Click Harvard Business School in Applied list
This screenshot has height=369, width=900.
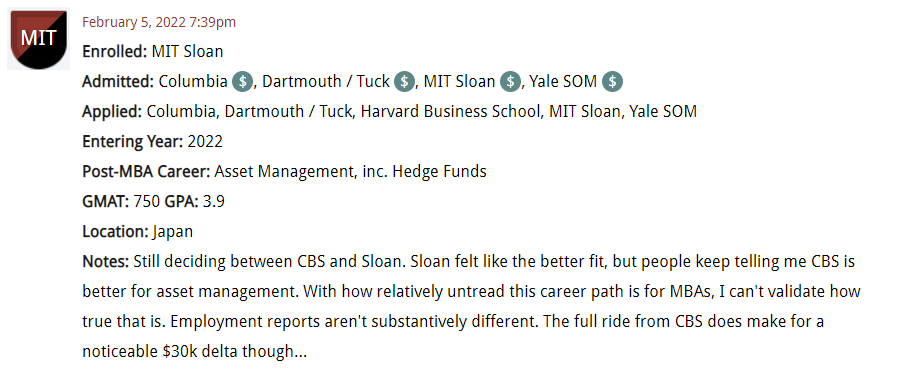click(452, 111)
